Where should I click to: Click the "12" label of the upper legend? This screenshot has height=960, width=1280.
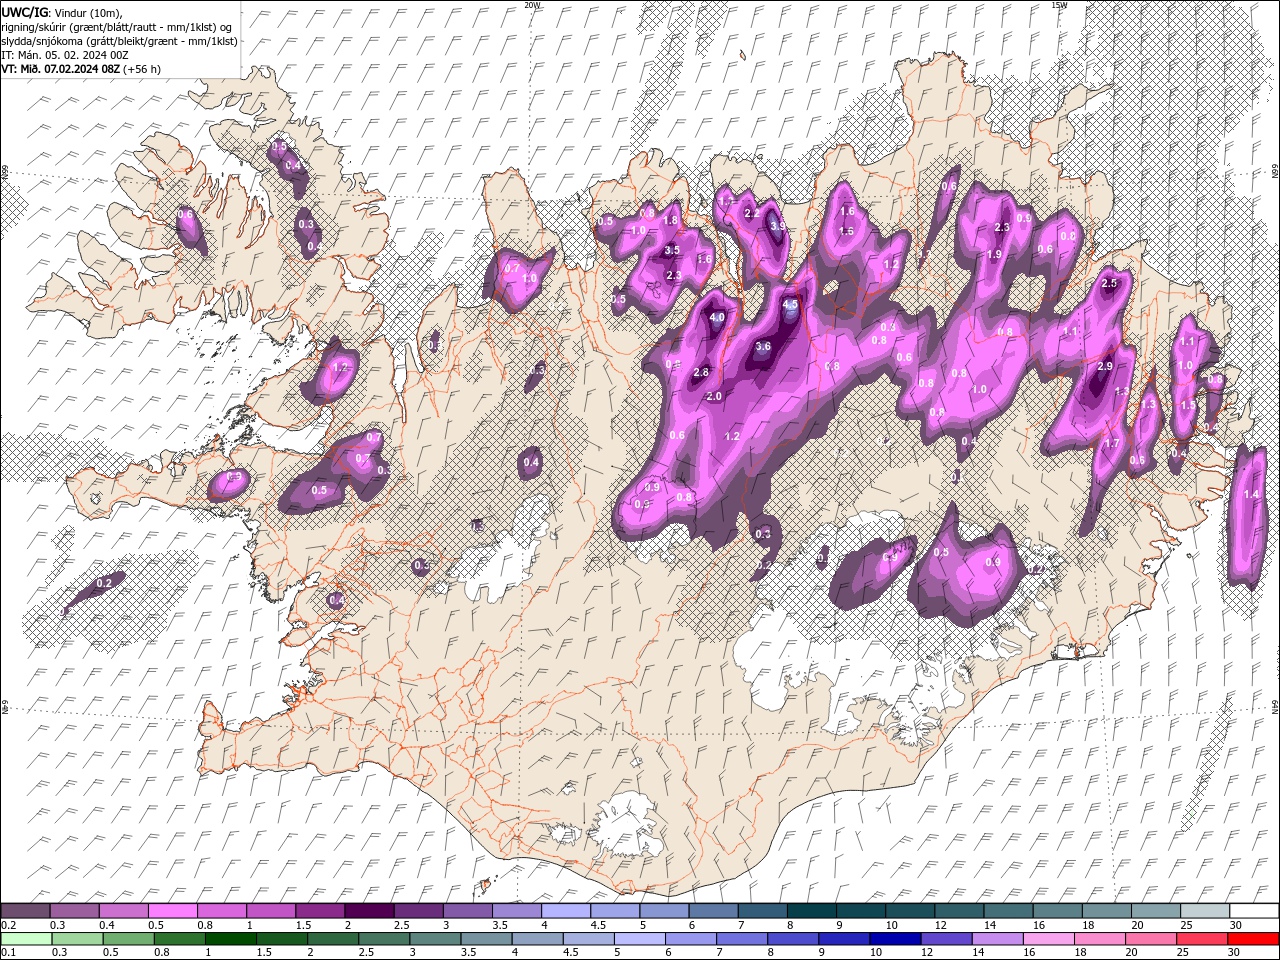(x=941, y=925)
